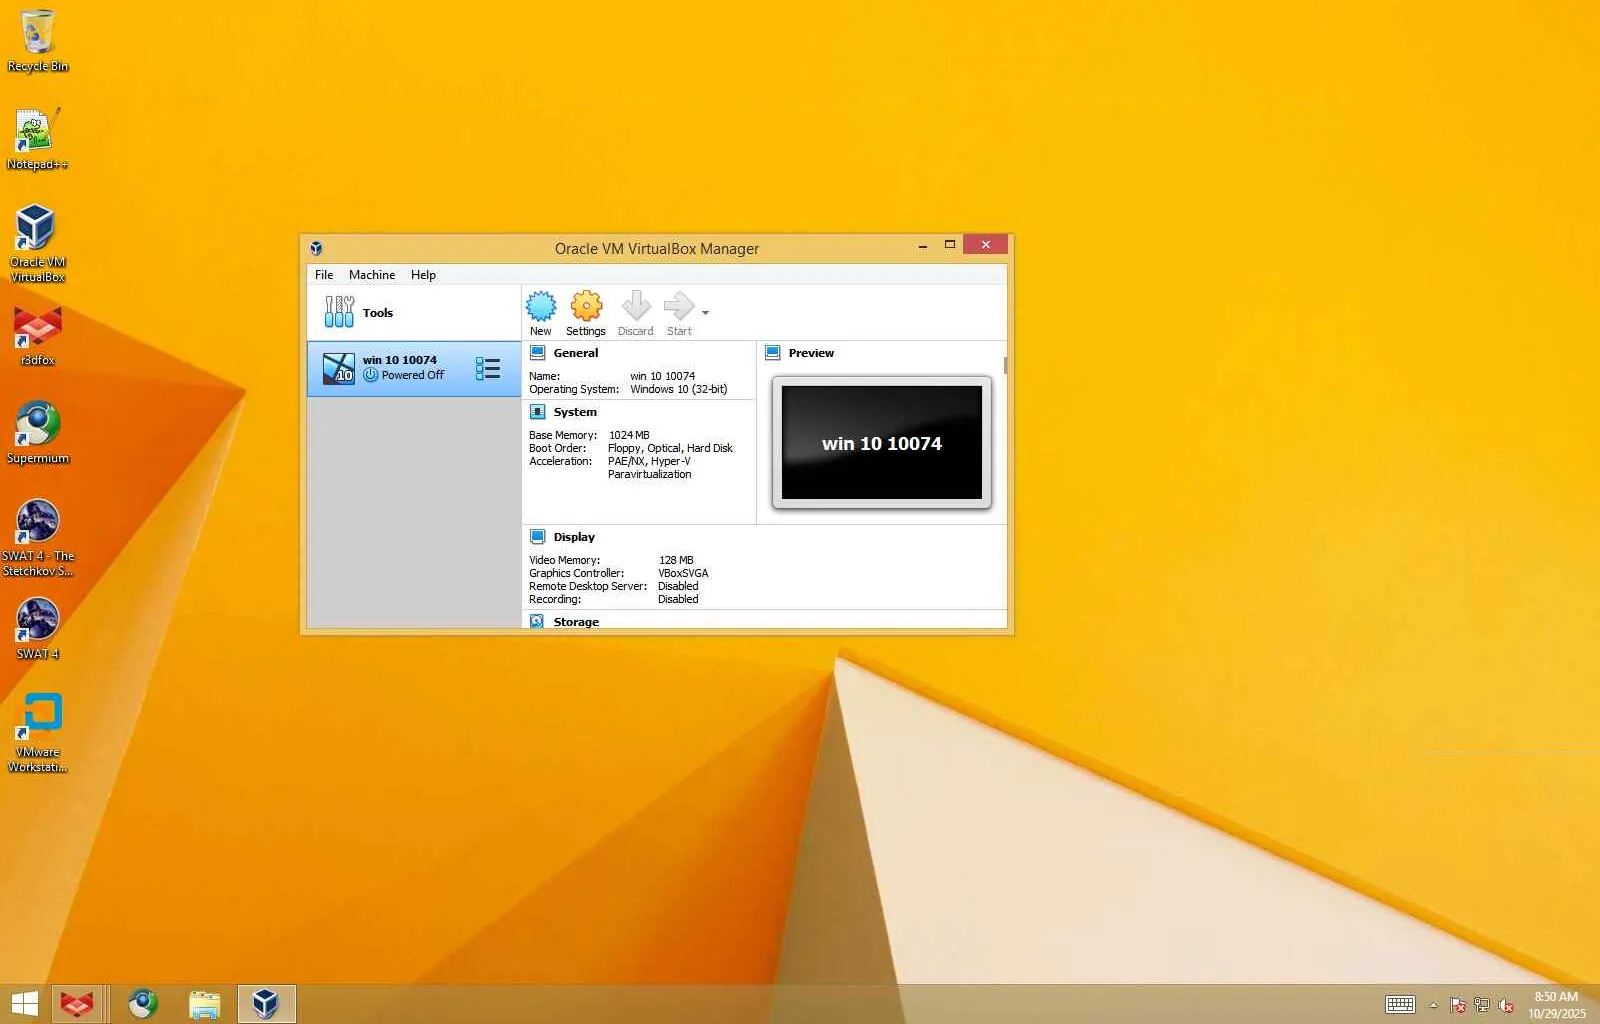Open the volume tray icon
The image size is (1600, 1024).
(1506, 1005)
